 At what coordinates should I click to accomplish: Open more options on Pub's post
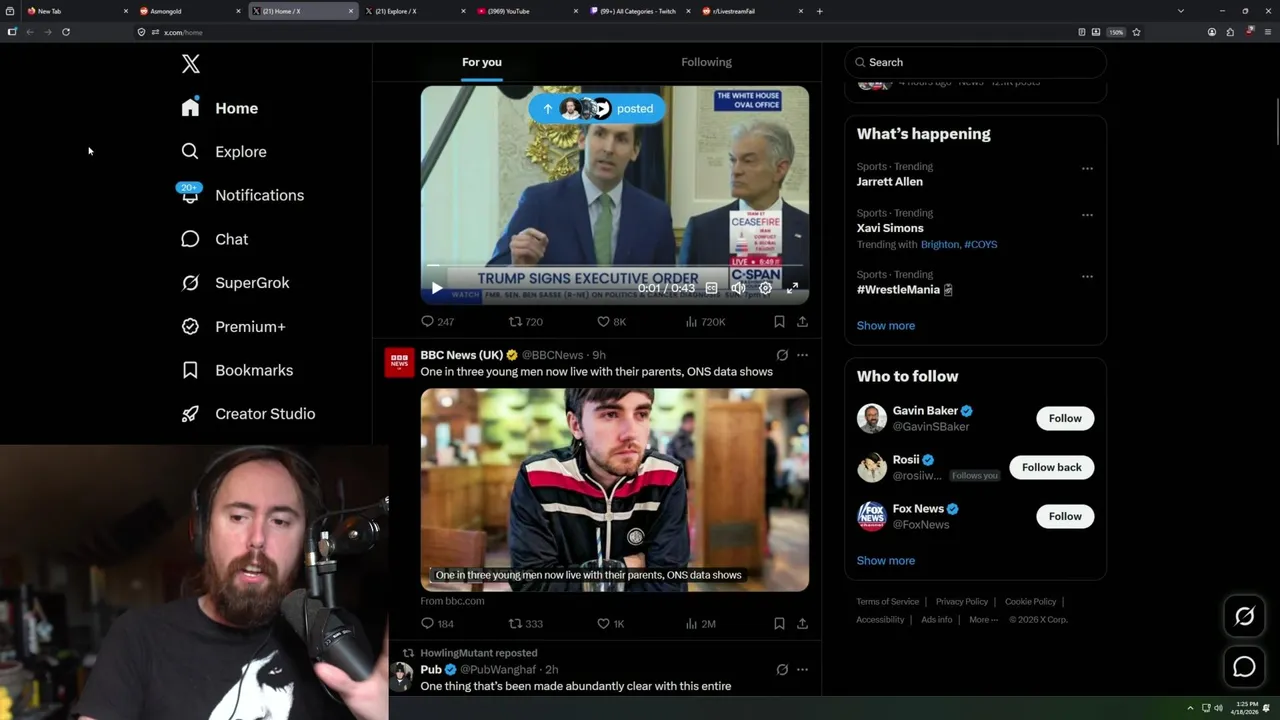802,669
